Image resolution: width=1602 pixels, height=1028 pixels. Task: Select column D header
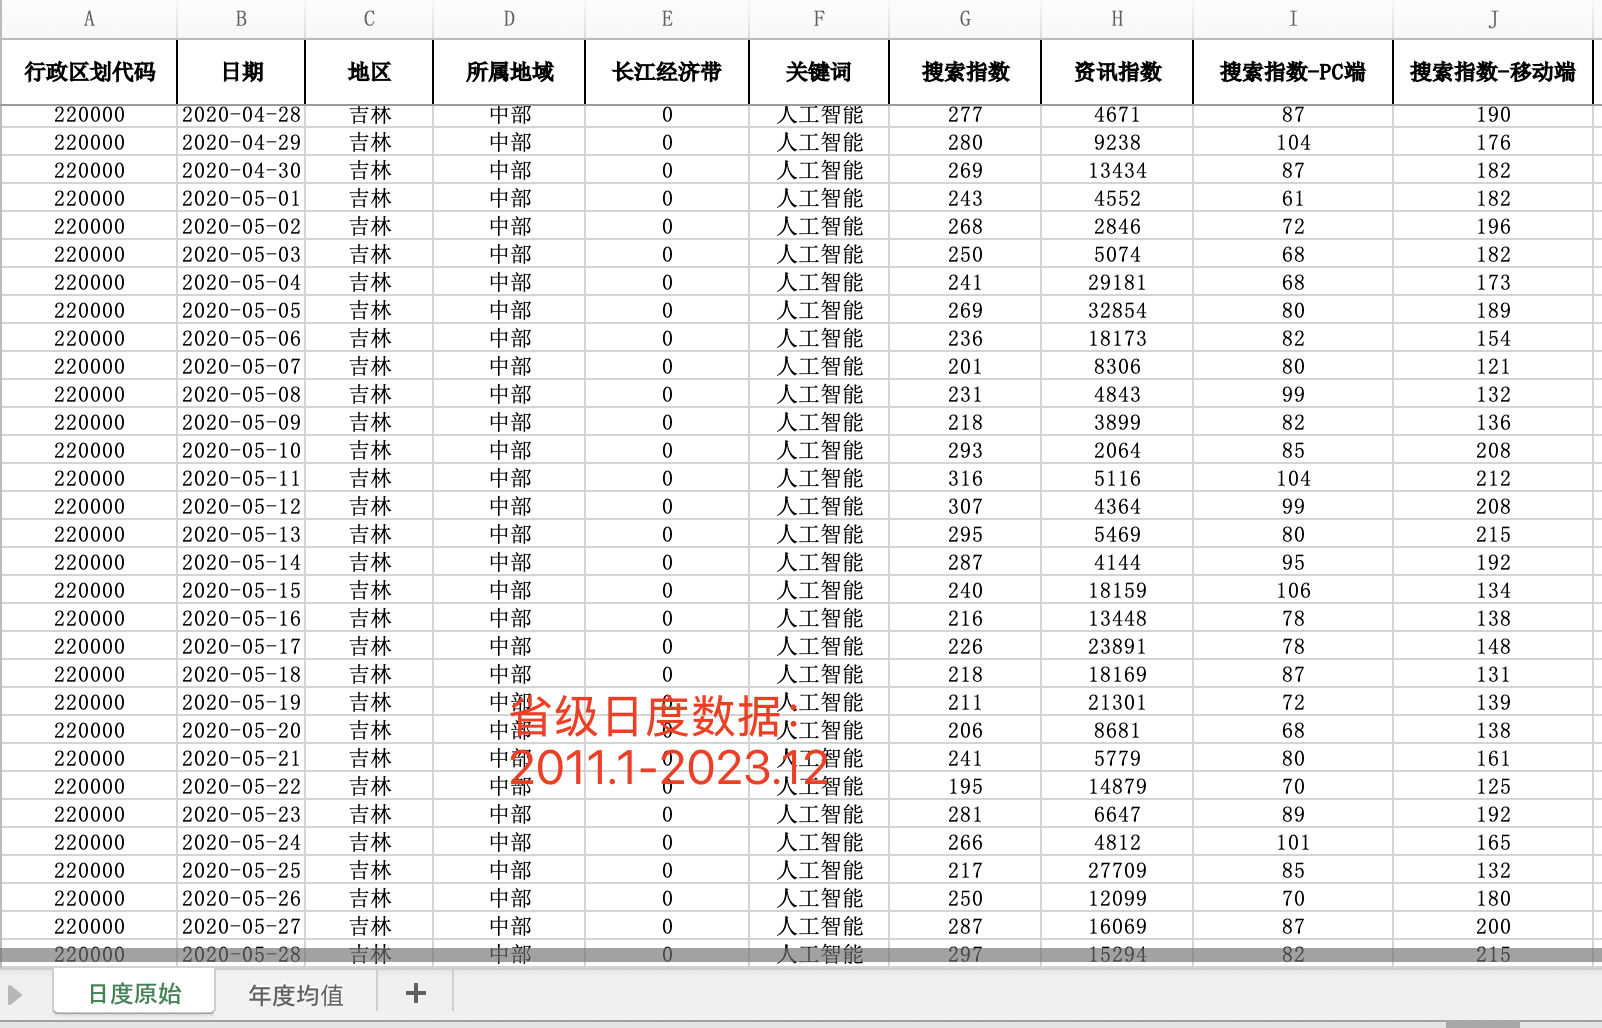[509, 19]
